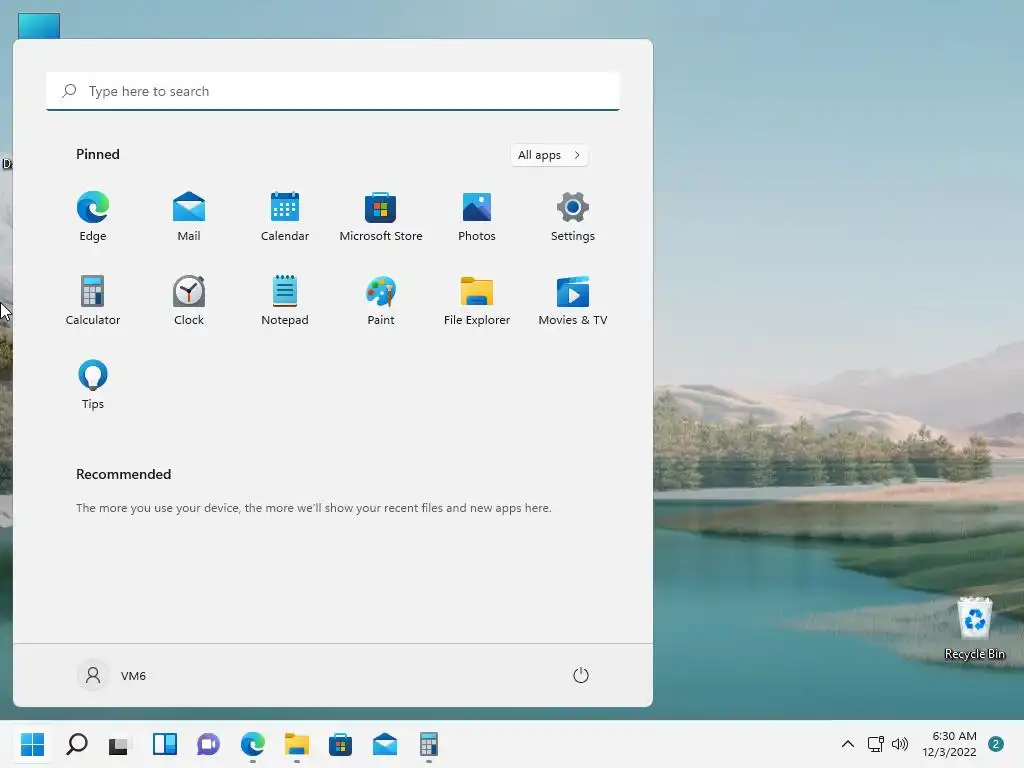Select the Recycle Bin desktop icon
The height and width of the screenshot is (768, 1024).
974,628
